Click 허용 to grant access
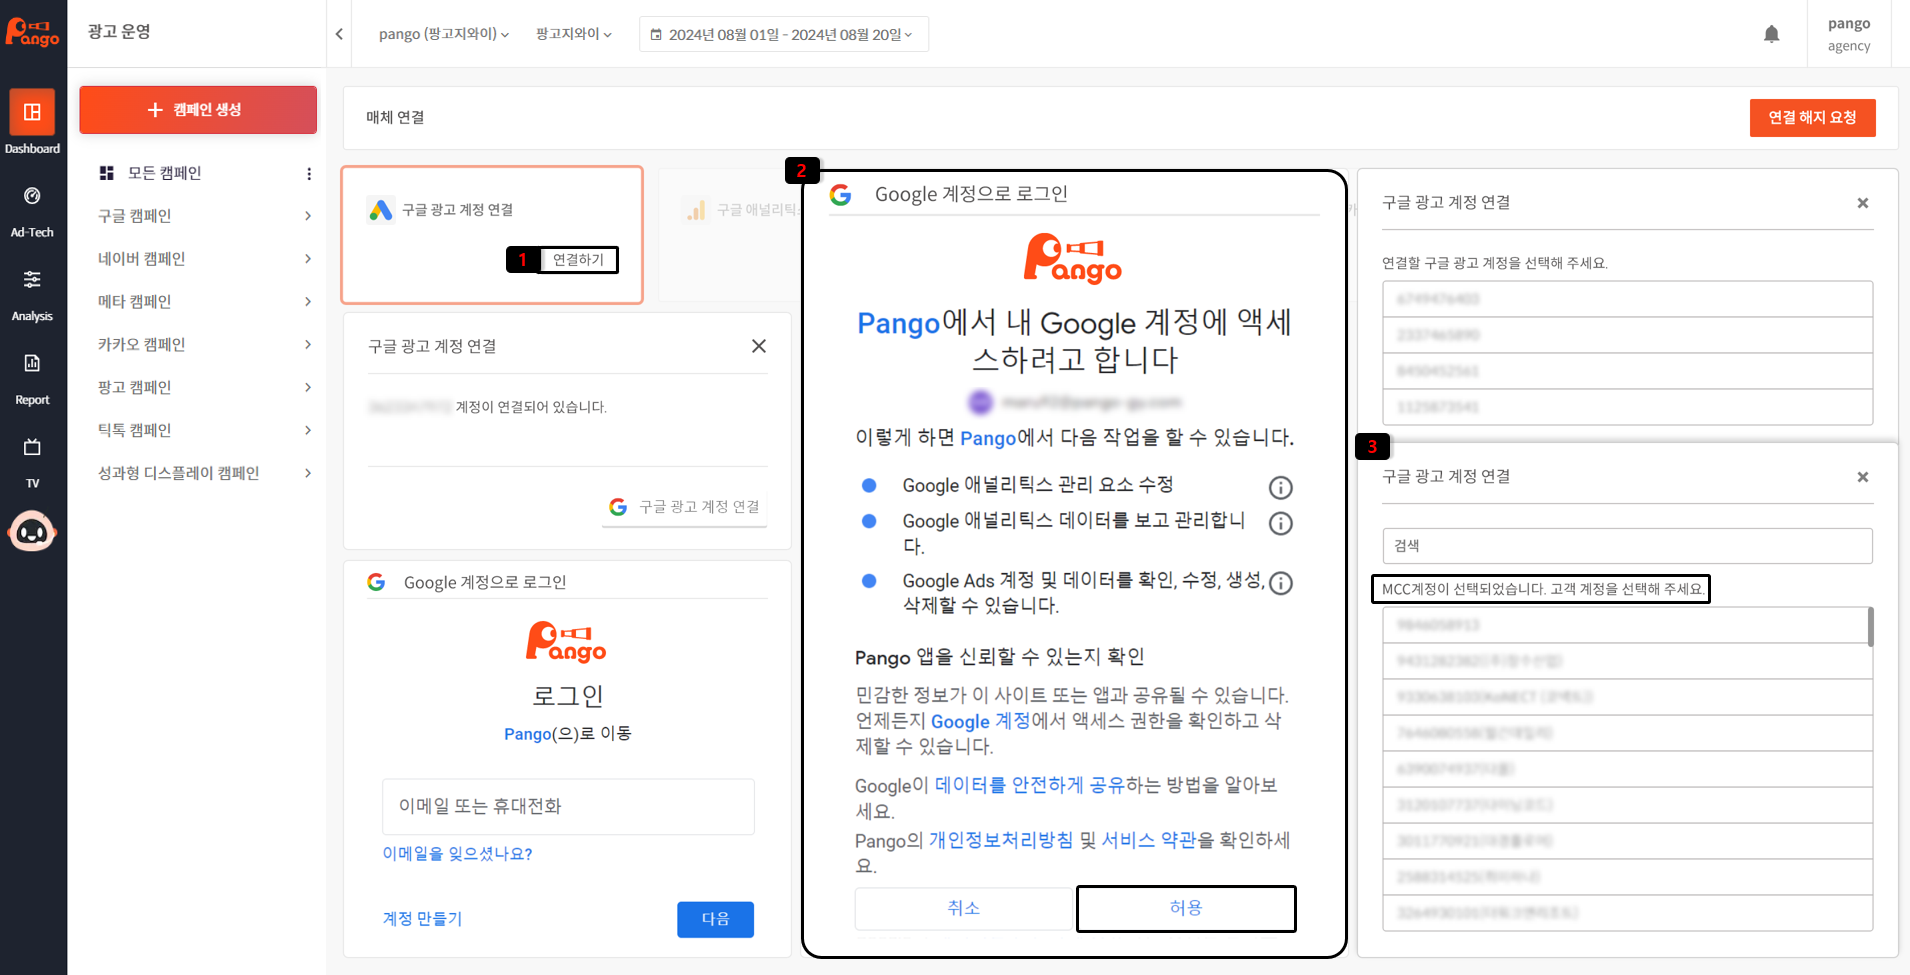 point(1186,908)
